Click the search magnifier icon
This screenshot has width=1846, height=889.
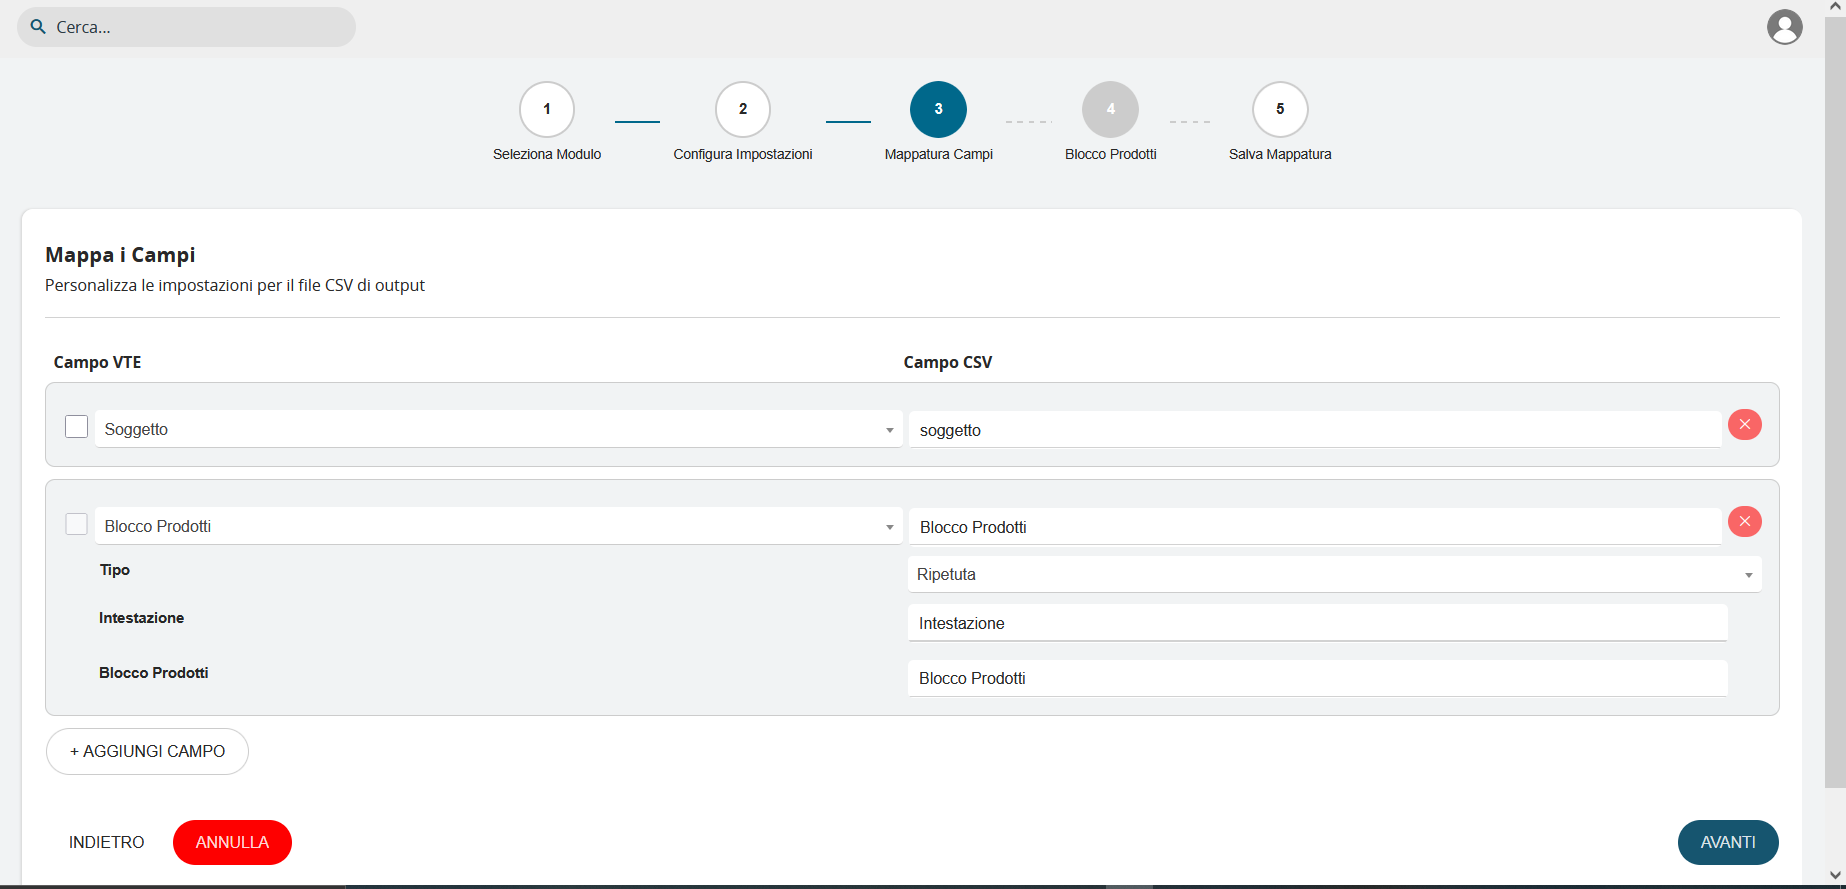[38, 27]
